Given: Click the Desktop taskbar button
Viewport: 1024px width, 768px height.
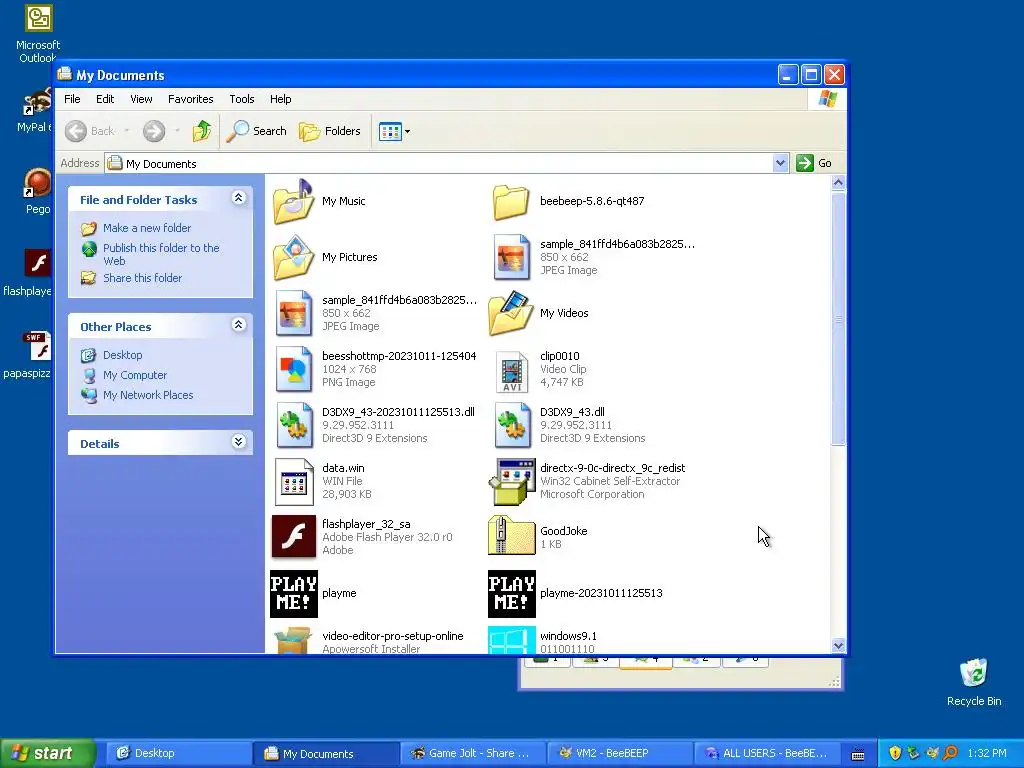Looking at the screenshot, I should [178, 753].
